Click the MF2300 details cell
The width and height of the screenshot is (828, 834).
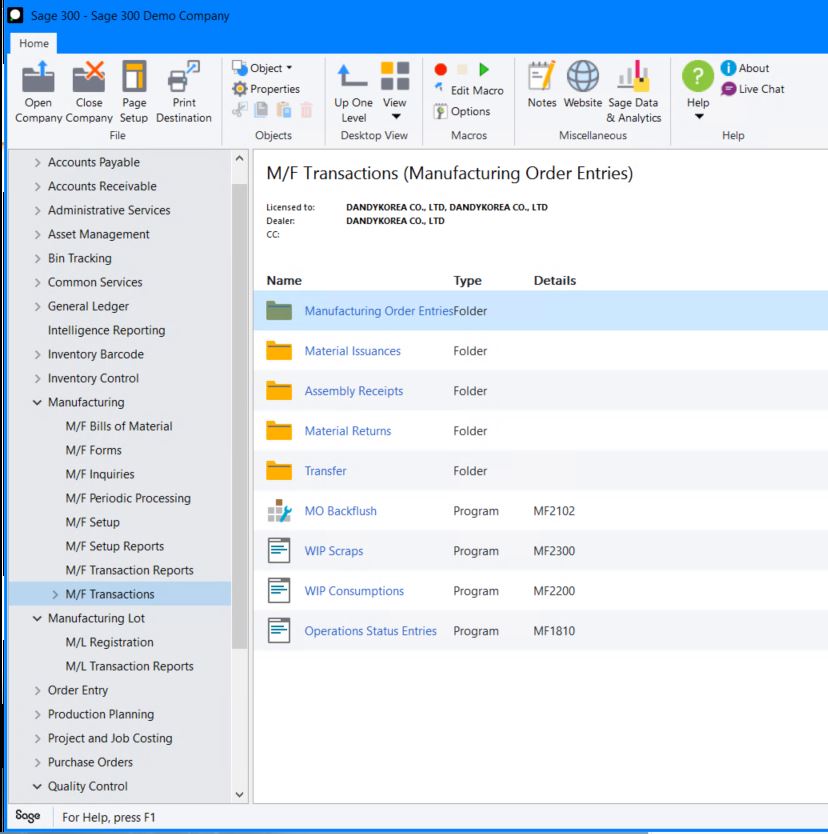(554, 551)
